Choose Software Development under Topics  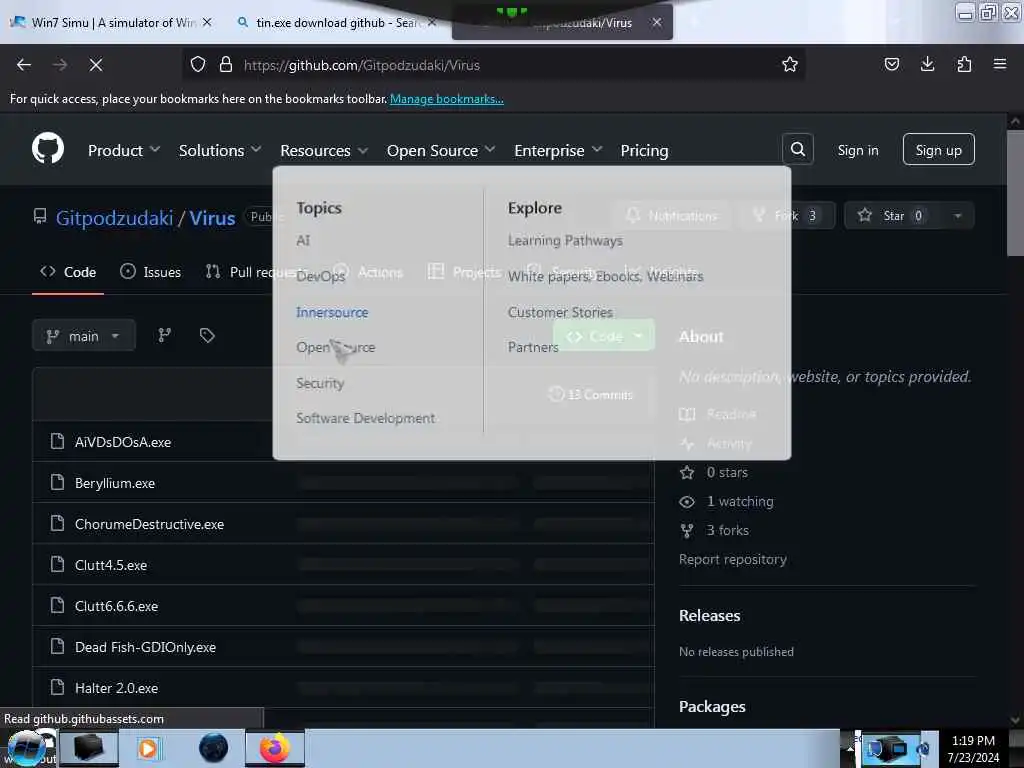coord(365,418)
